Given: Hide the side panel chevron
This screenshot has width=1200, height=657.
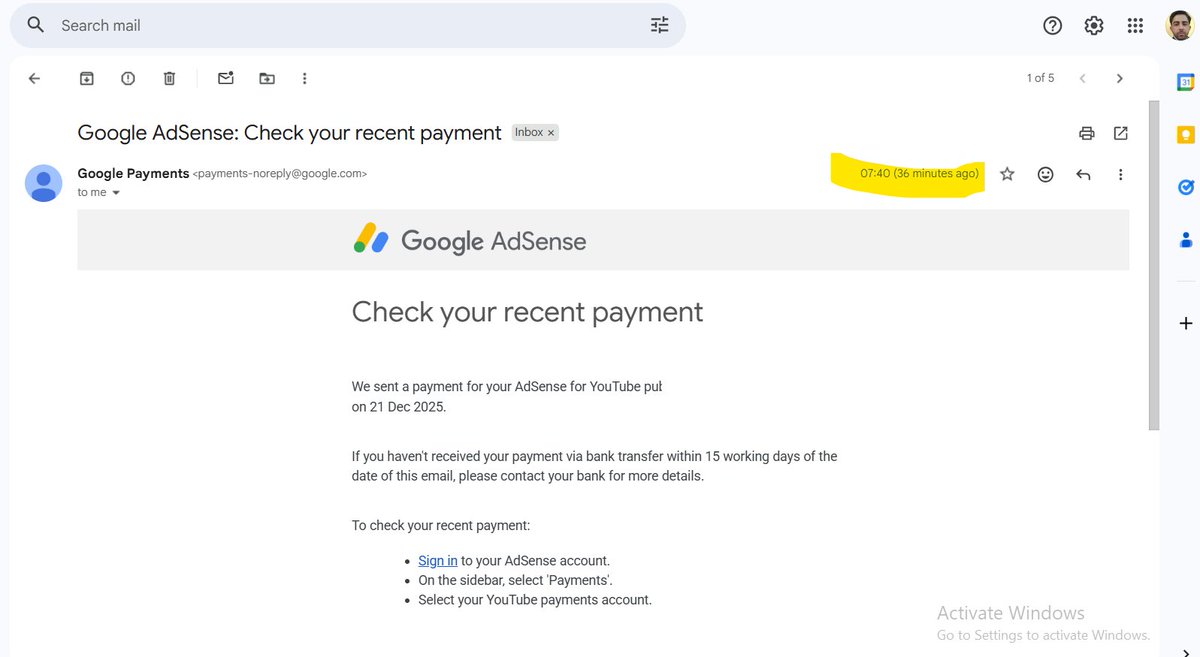Looking at the screenshot, I should point(1186,651).
